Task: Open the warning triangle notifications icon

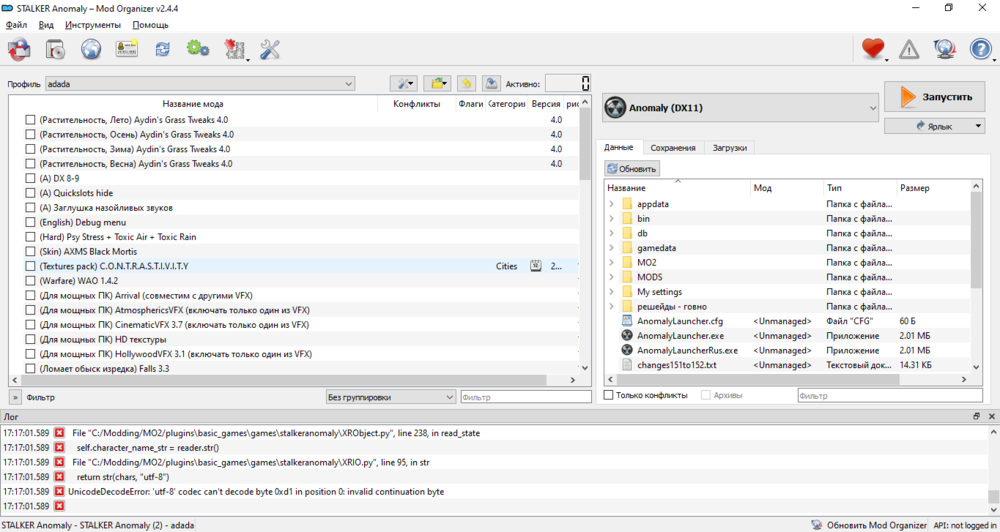Action: (x=909, y=49)
